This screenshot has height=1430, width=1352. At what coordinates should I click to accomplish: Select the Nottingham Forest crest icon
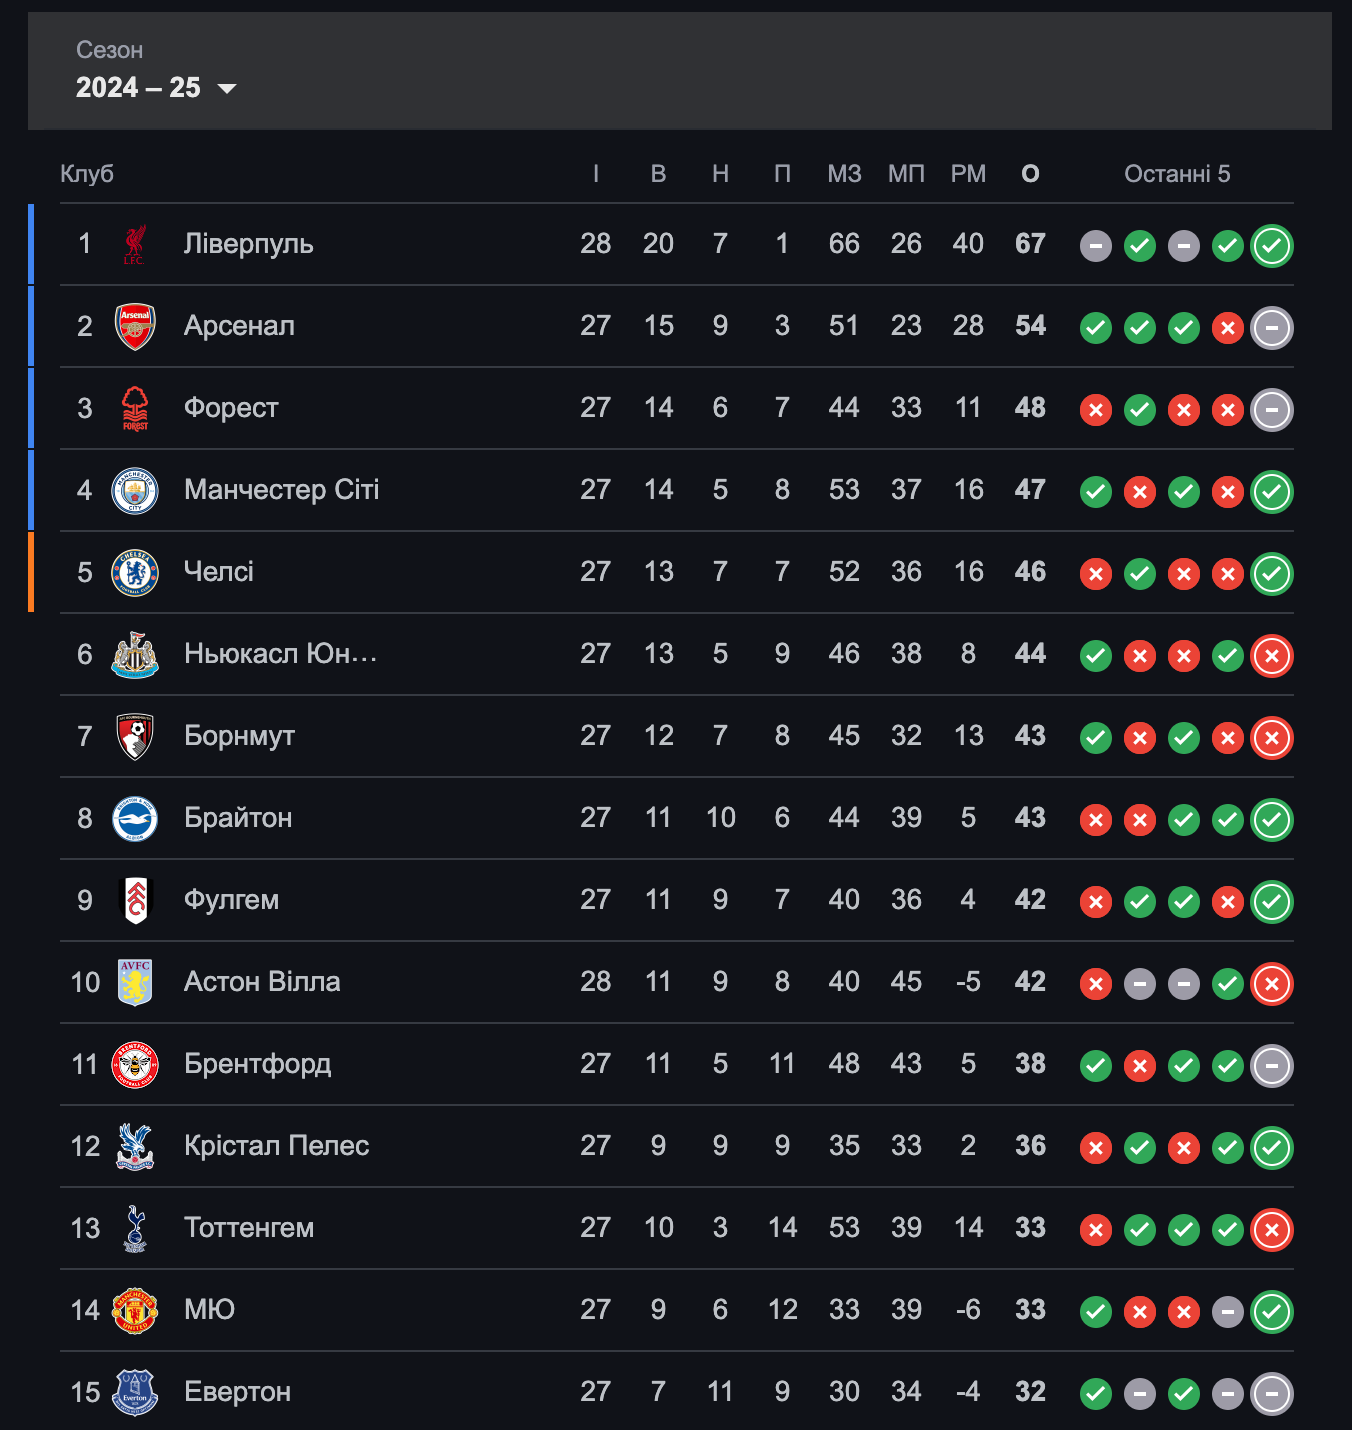pyautogui.click(x=135, y=408)
